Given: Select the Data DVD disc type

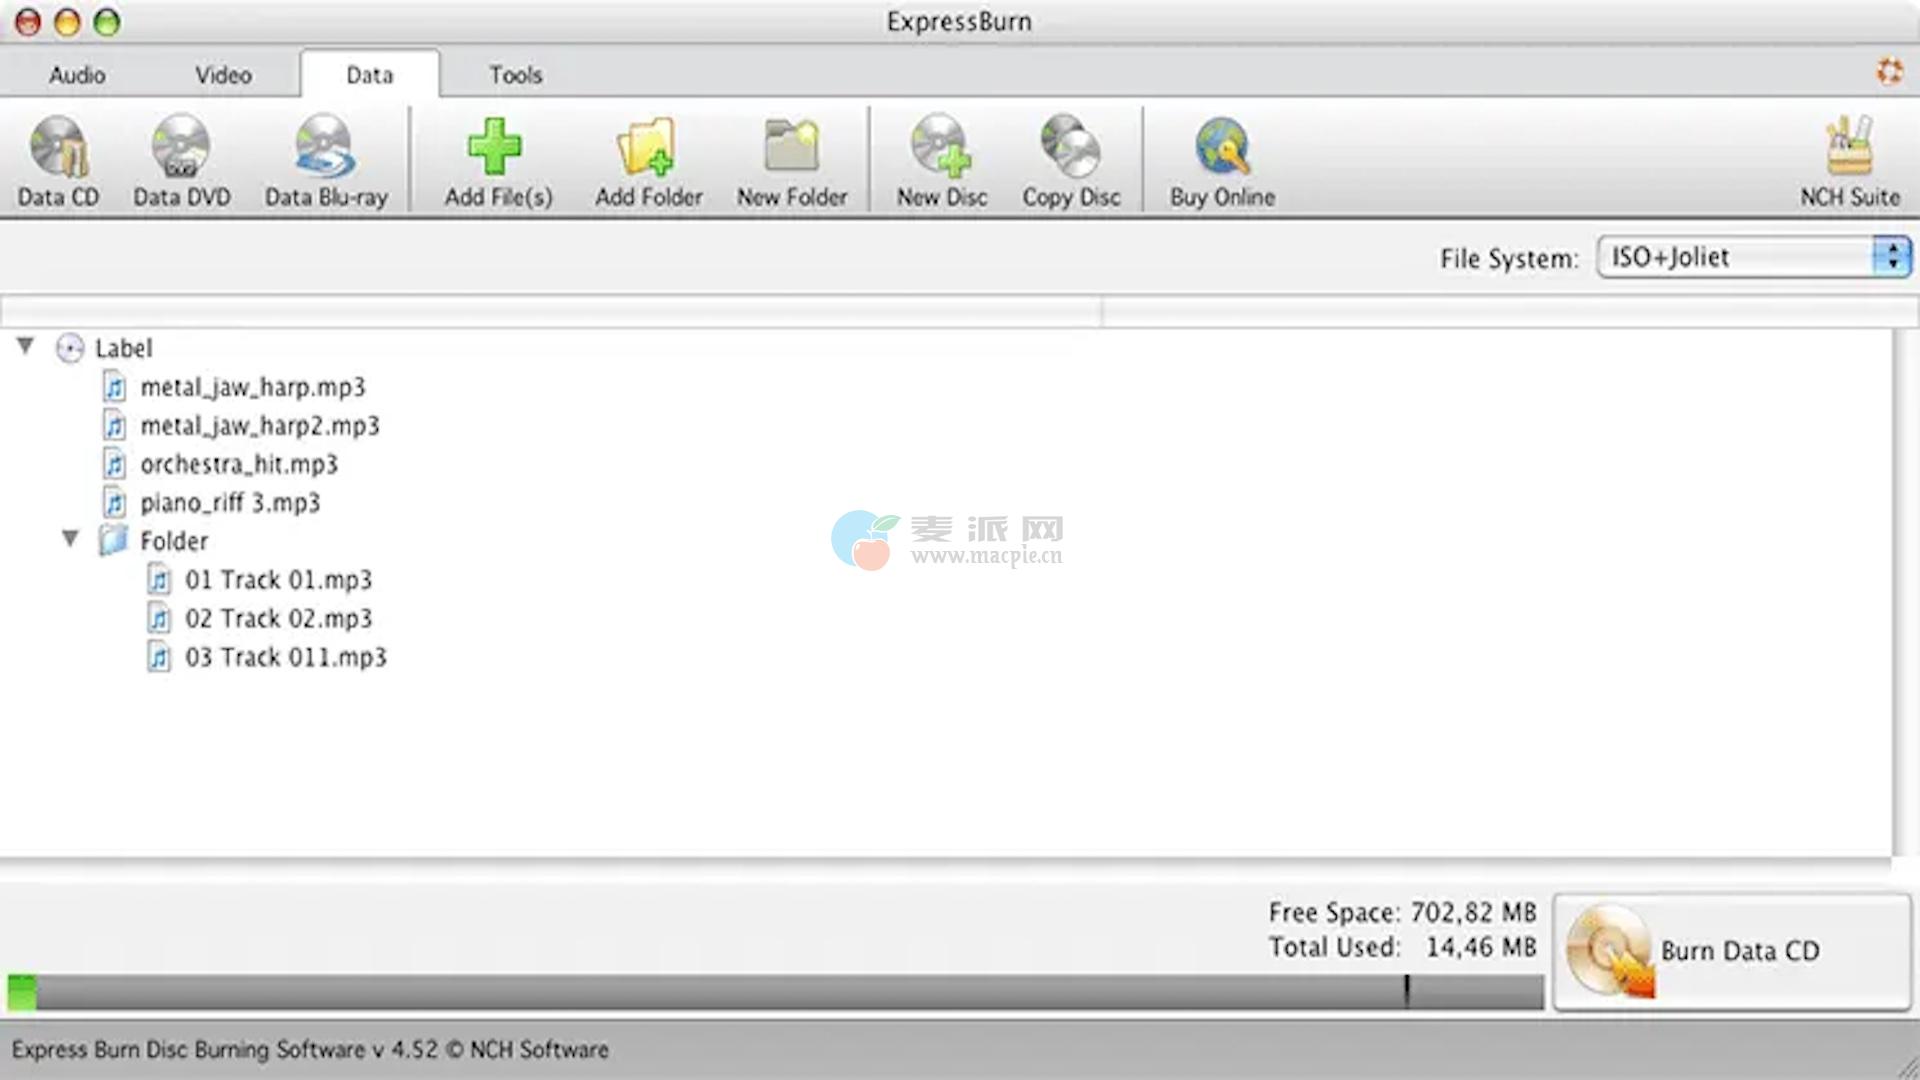Looking at the screenshot, I should pos(182,160).
